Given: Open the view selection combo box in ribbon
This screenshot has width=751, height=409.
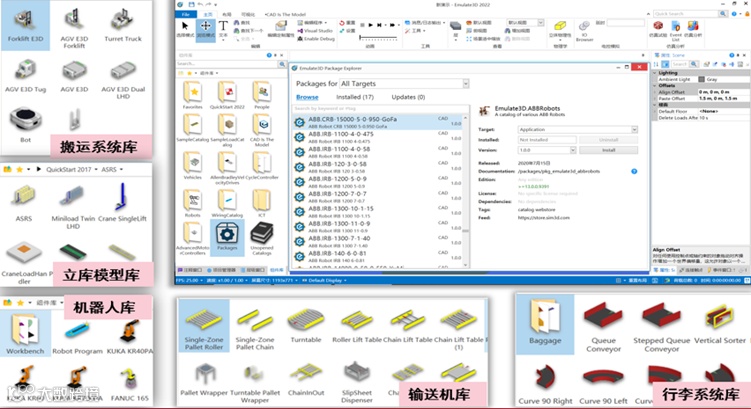Looking at the screenshot, I should pos(525,23).
